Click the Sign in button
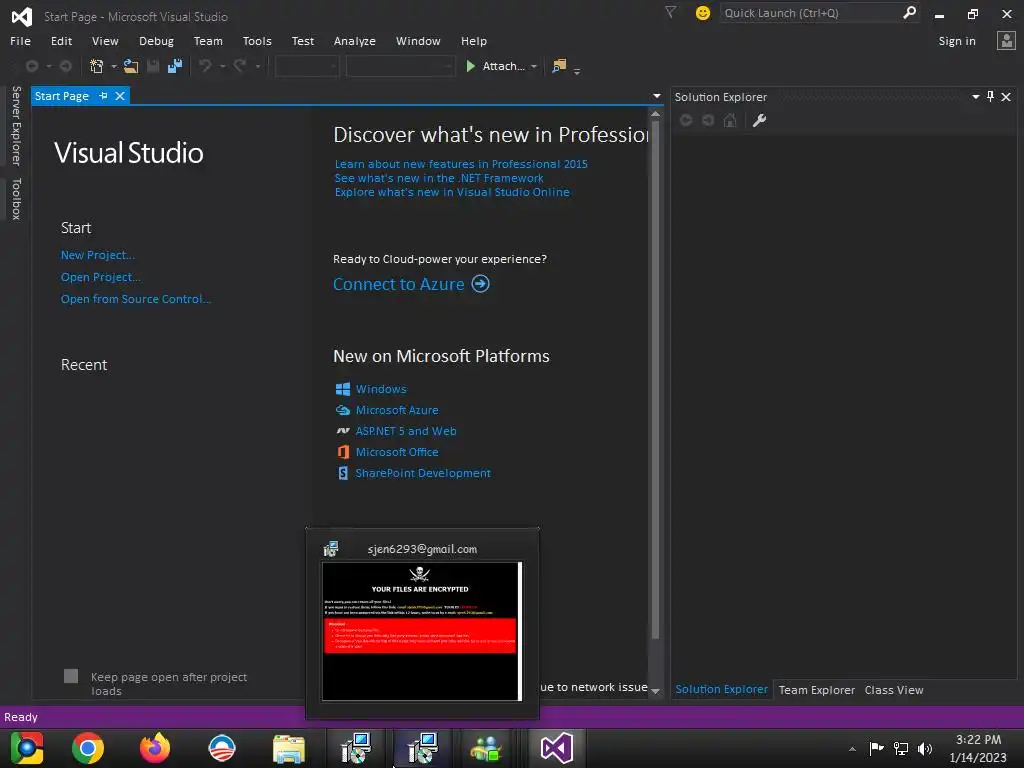The width and height of the screenshot is (1024, 768). [957, 41]
